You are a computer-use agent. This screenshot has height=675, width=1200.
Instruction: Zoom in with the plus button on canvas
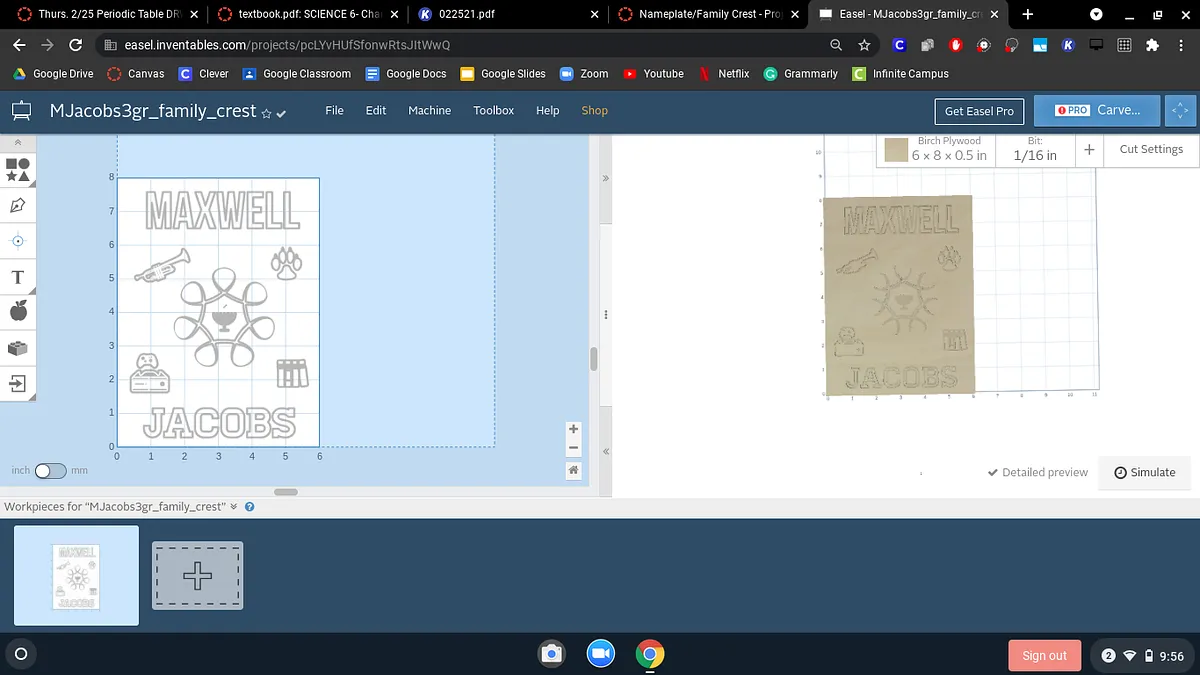coord(573,429)
